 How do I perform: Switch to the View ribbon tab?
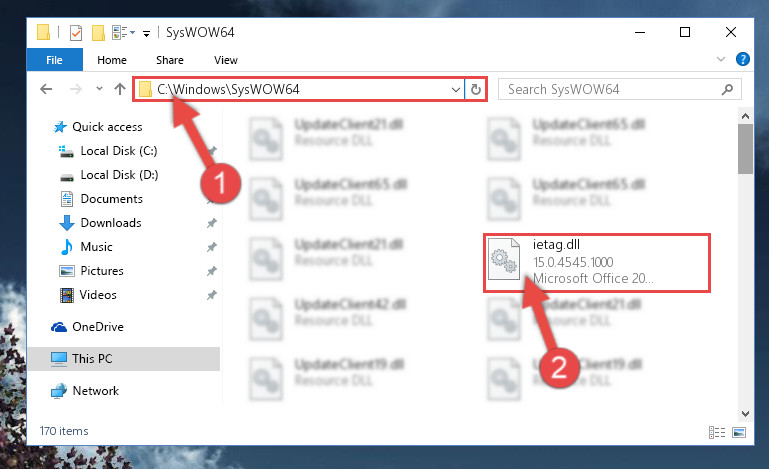[x=226, y=60]
